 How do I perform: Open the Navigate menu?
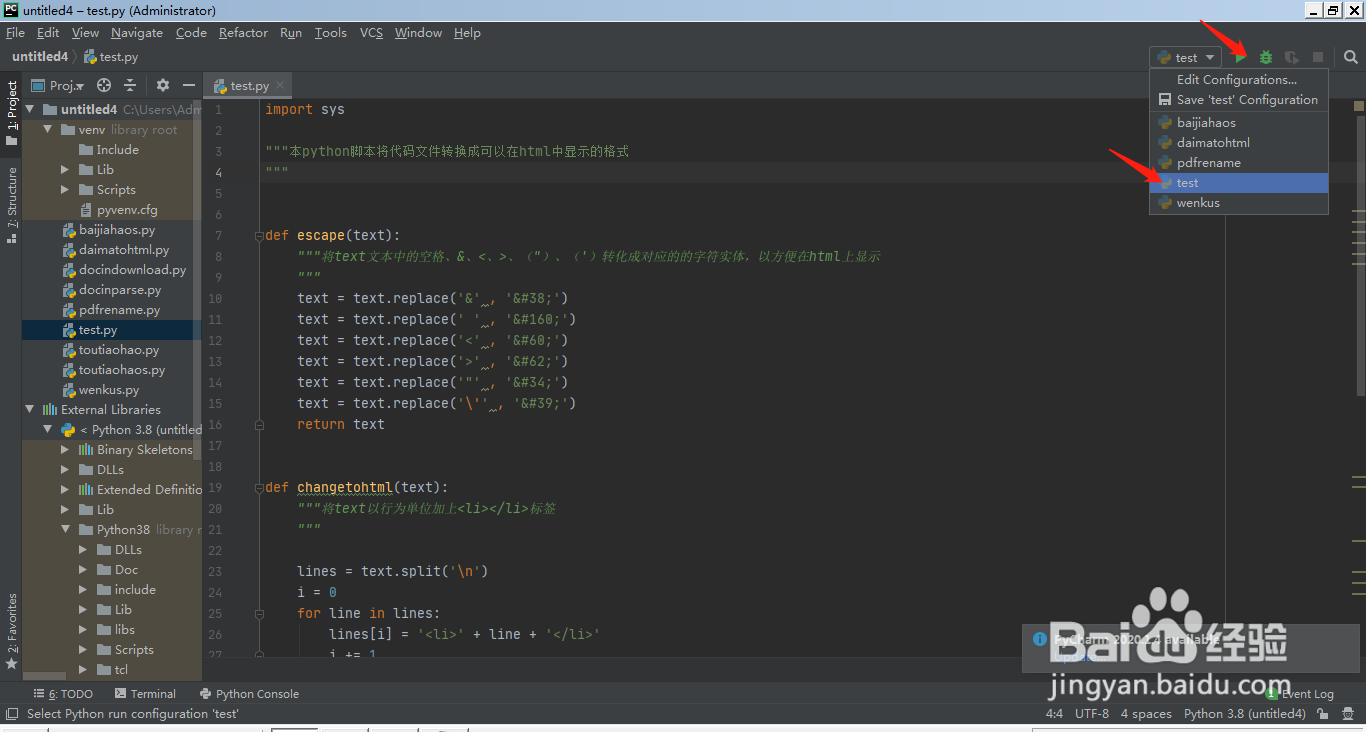pyautogui.click(x=137, y=33)
